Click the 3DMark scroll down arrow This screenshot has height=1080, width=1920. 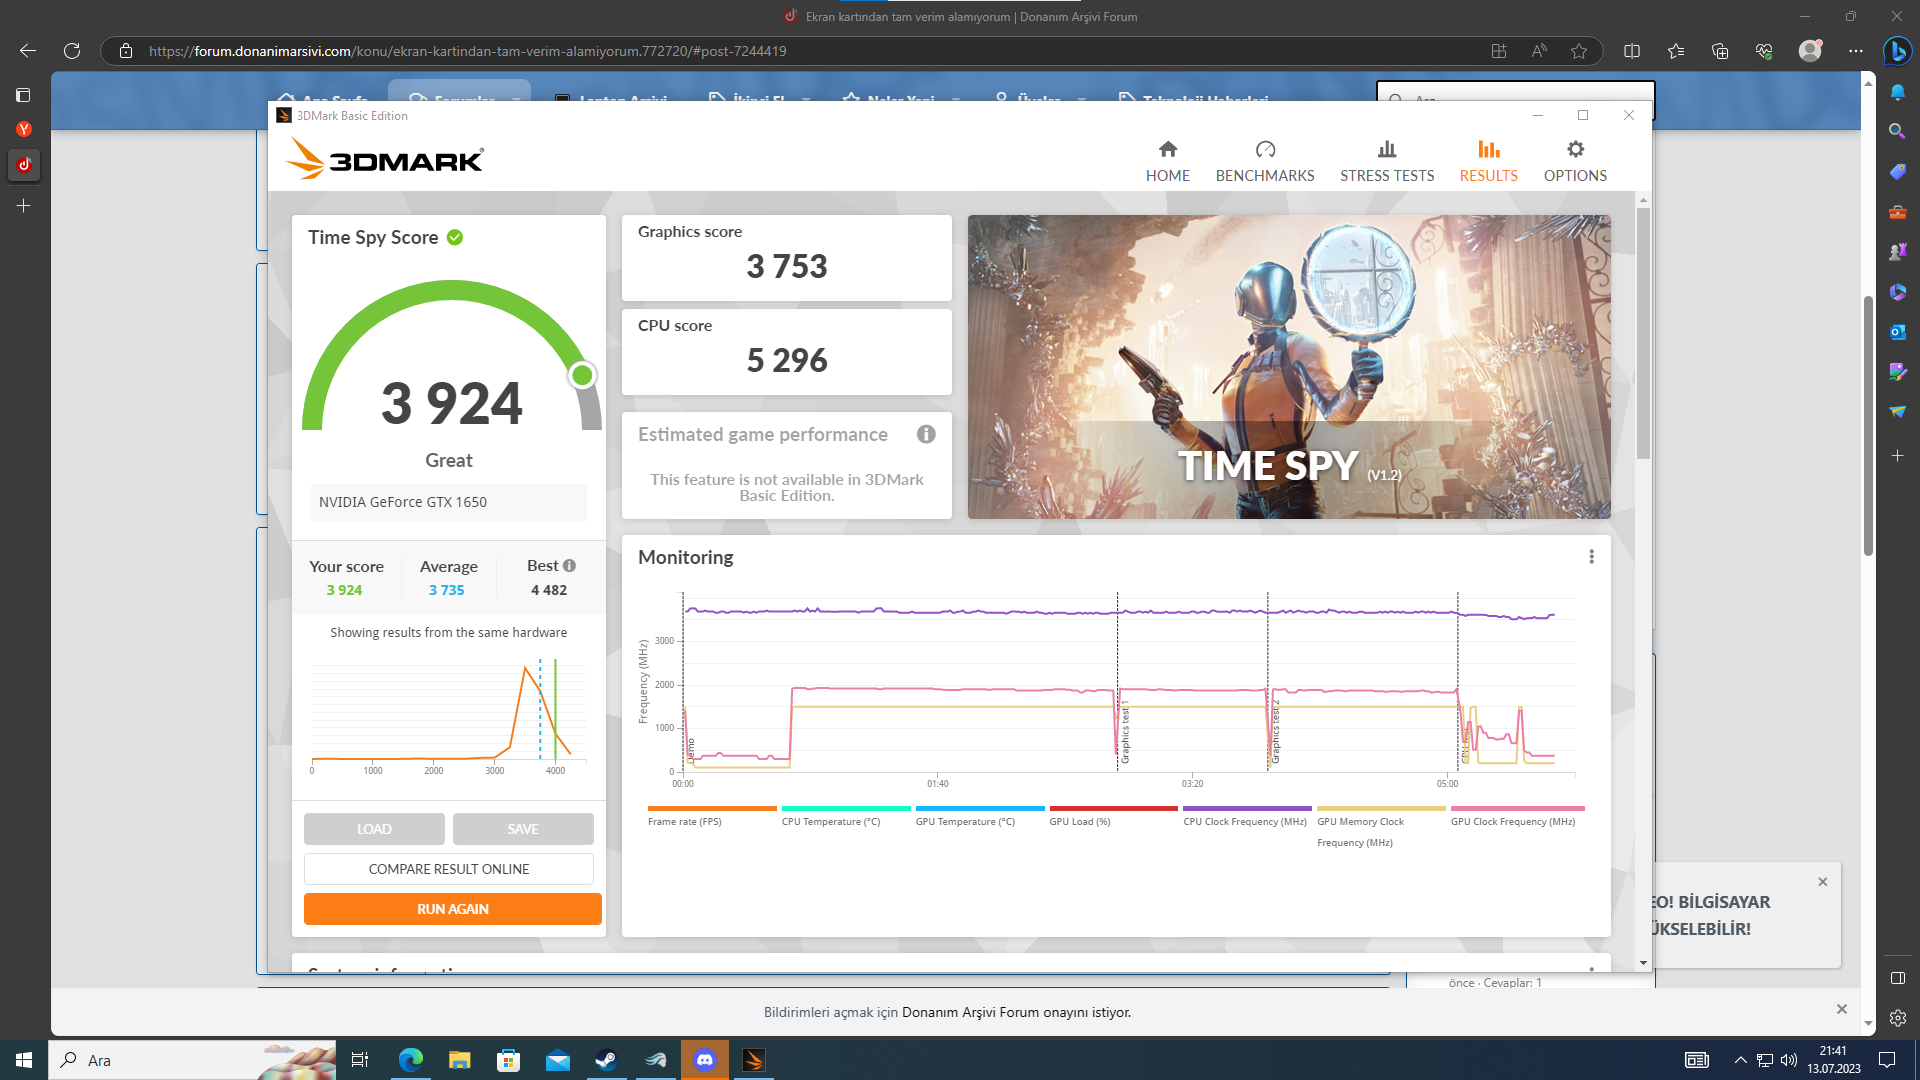pyautogui.click(x=1643, y=963)
